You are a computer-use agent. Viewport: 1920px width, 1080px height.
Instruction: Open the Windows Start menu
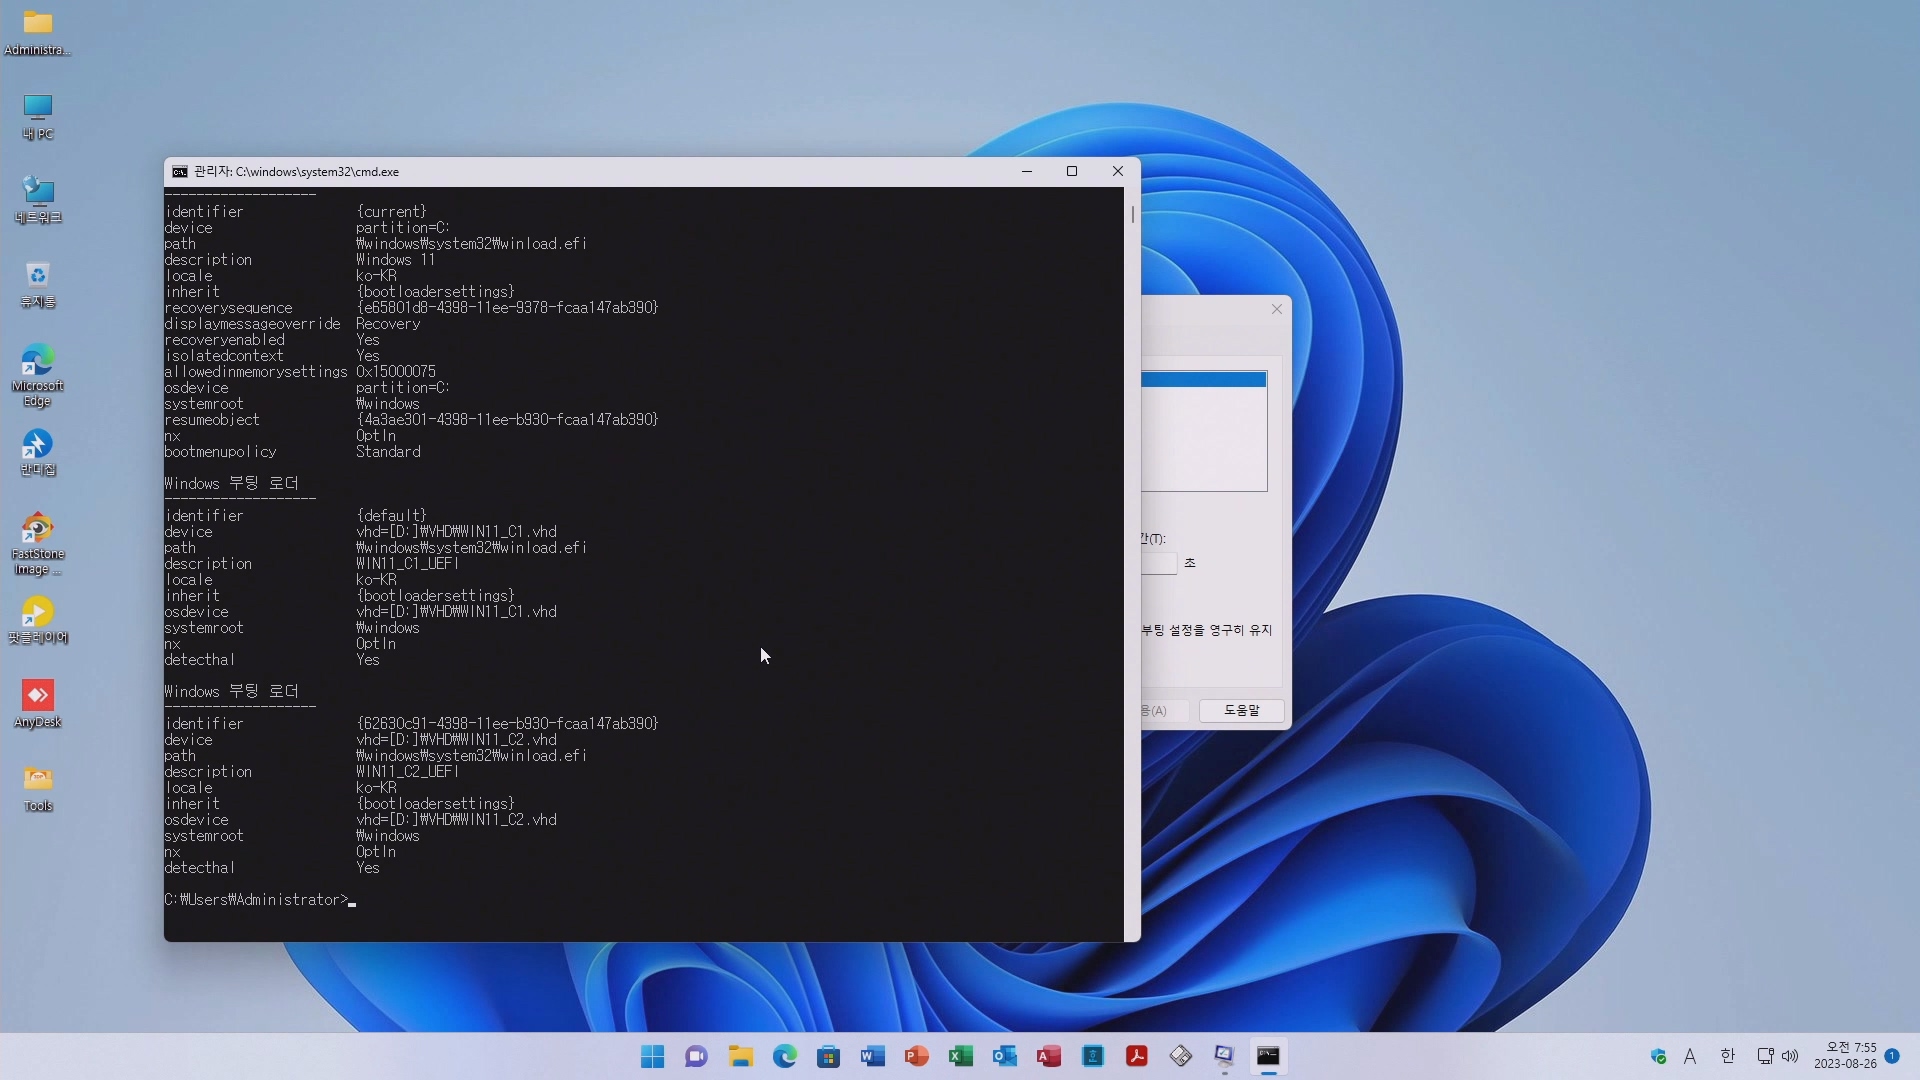(652, 1056)
